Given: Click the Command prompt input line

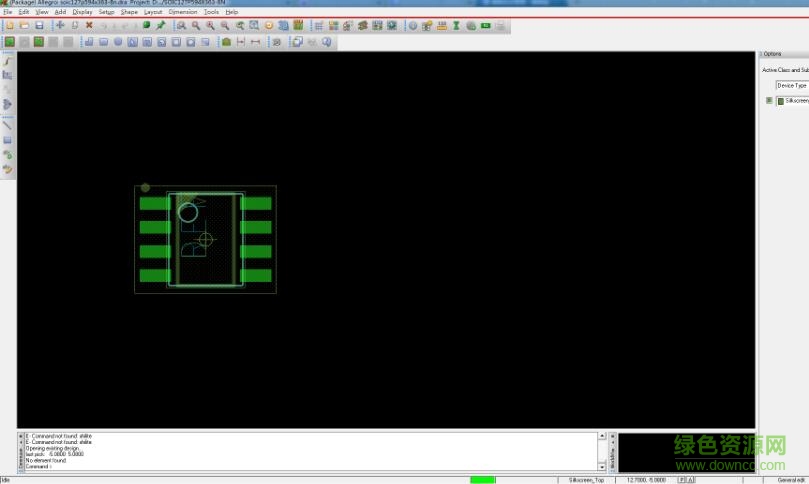Looking at the screenshot, I should click(311, 466).
